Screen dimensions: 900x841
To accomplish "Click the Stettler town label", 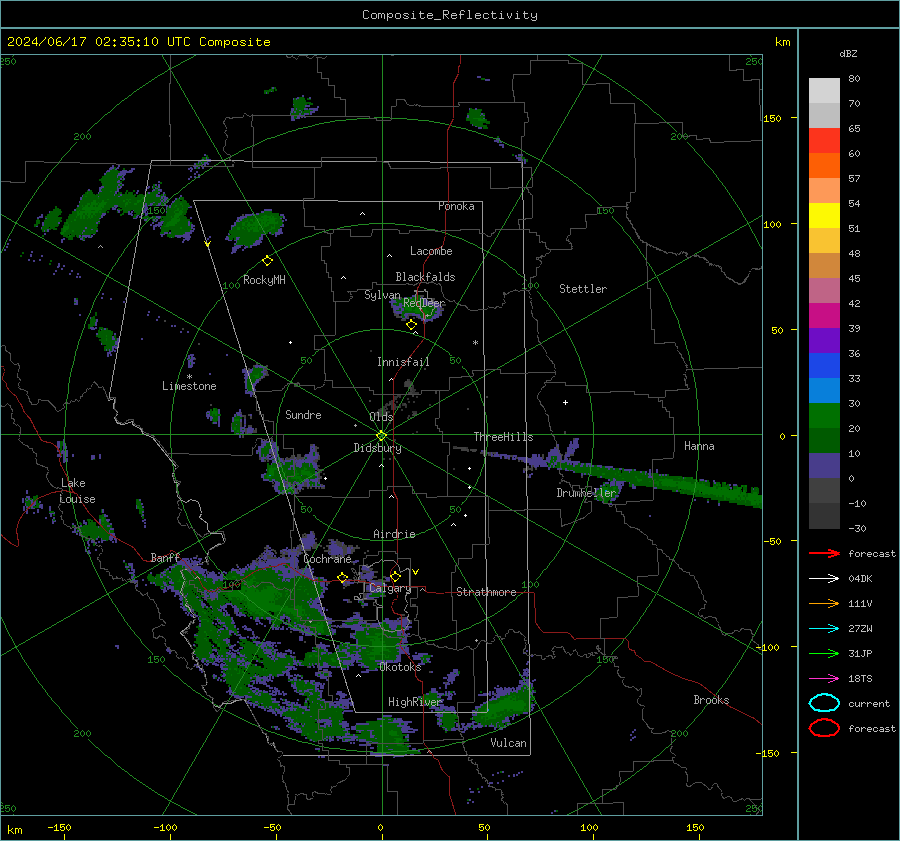I will point(583,289).
